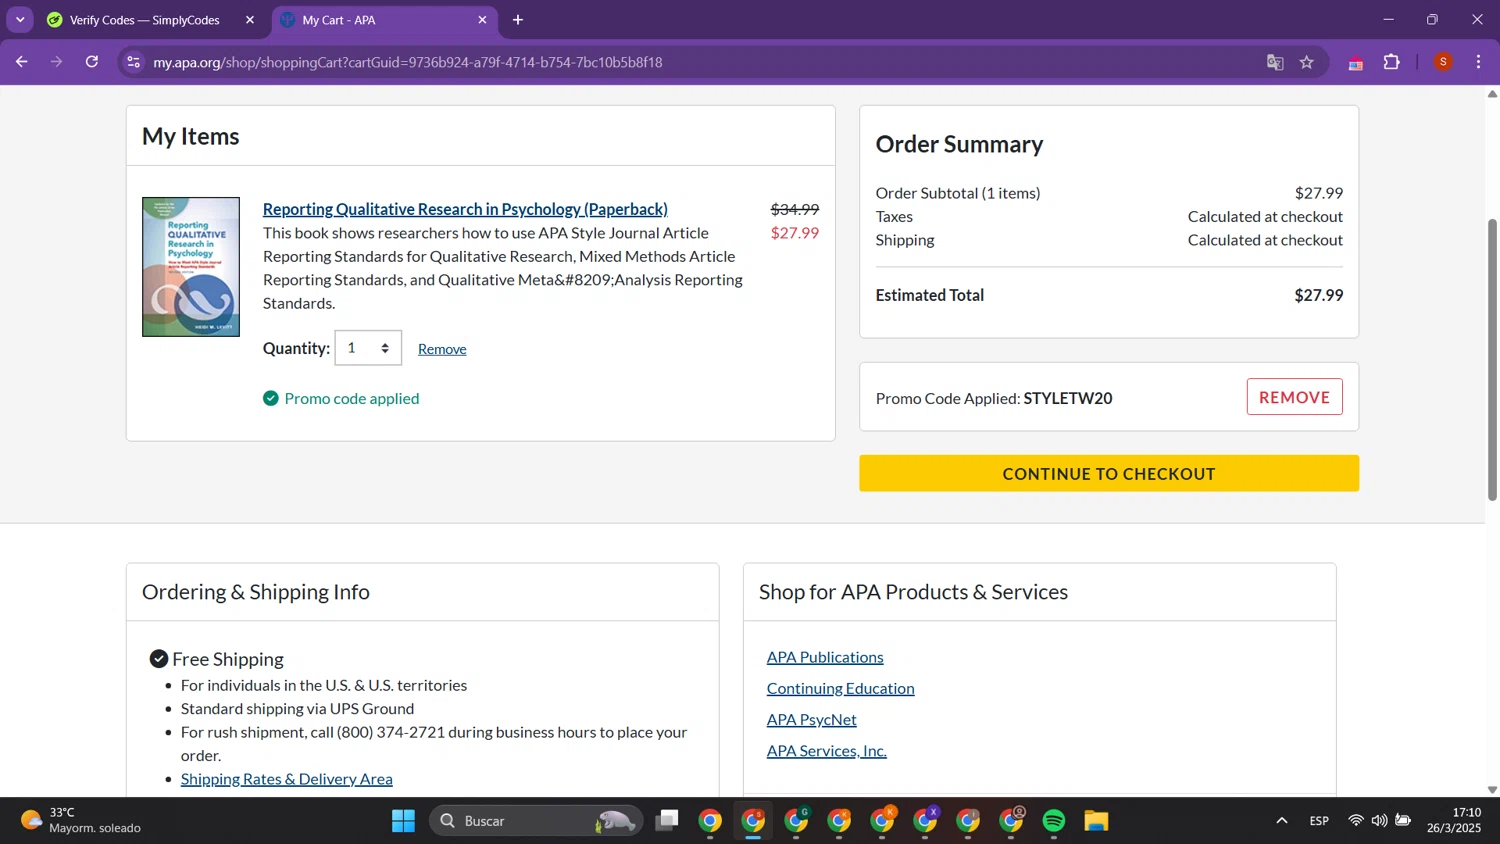Show hidden system tray icons
Screen dimensions: 1500x844
point(1282,821)
